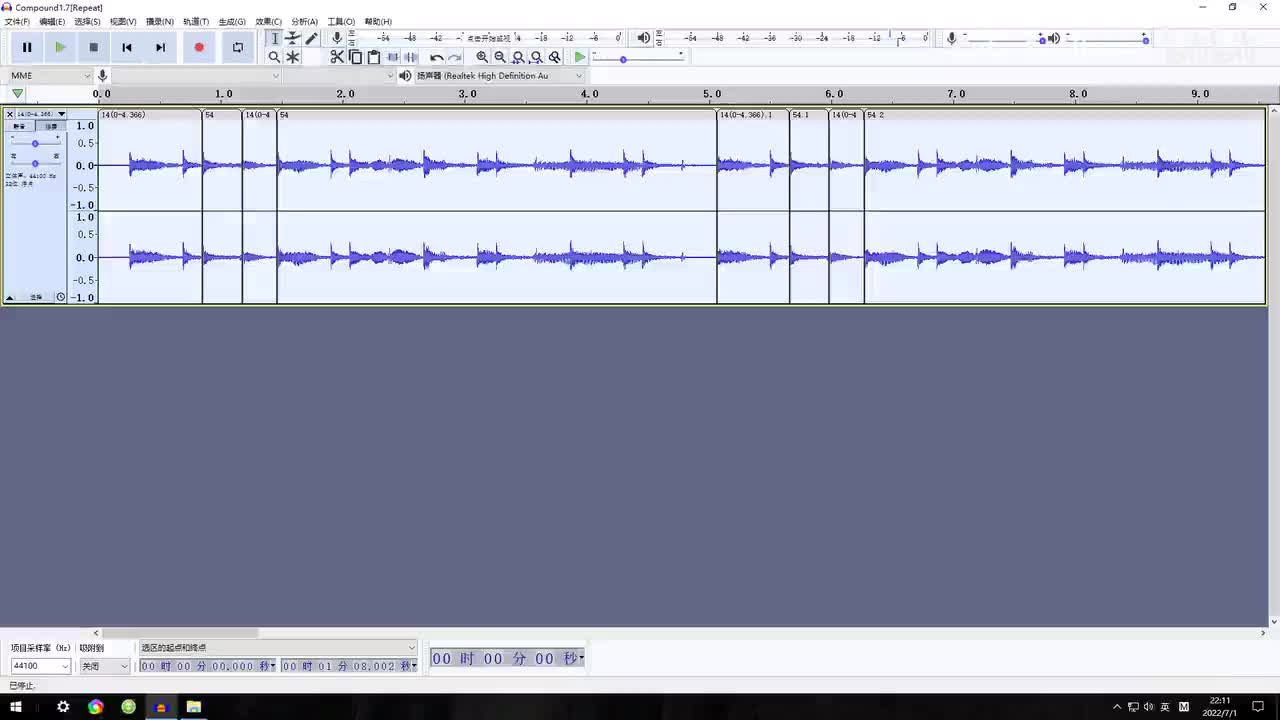Click the Cut scissors icon
Image resolution: width=1280 pixels, height=720 pixels.
pos(337,57)
